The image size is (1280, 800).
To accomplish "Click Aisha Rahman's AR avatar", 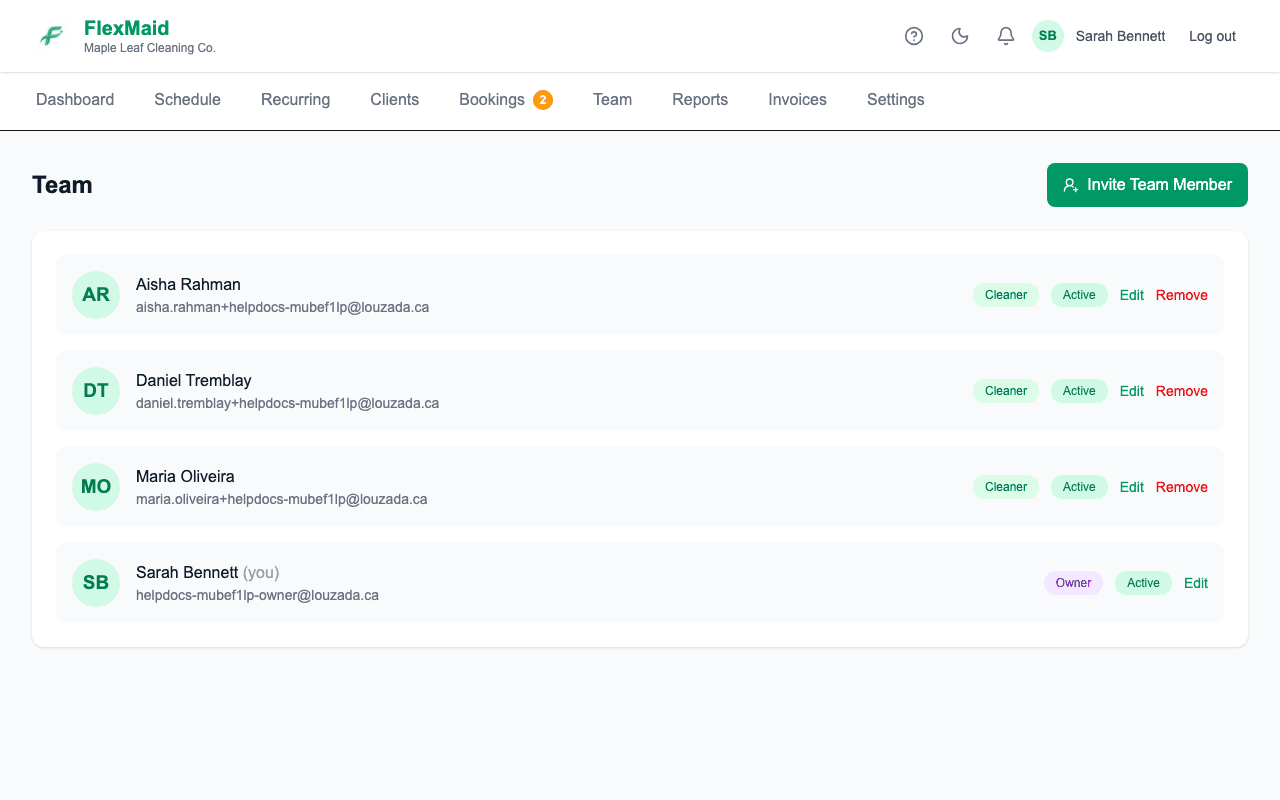I will (x=96, y=295).
